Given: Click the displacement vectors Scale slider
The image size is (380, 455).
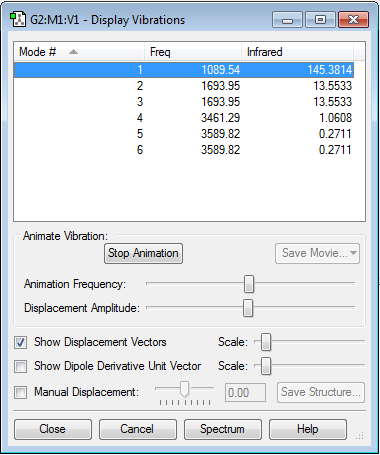Looking at the screenshot, I should click(266, 342).
